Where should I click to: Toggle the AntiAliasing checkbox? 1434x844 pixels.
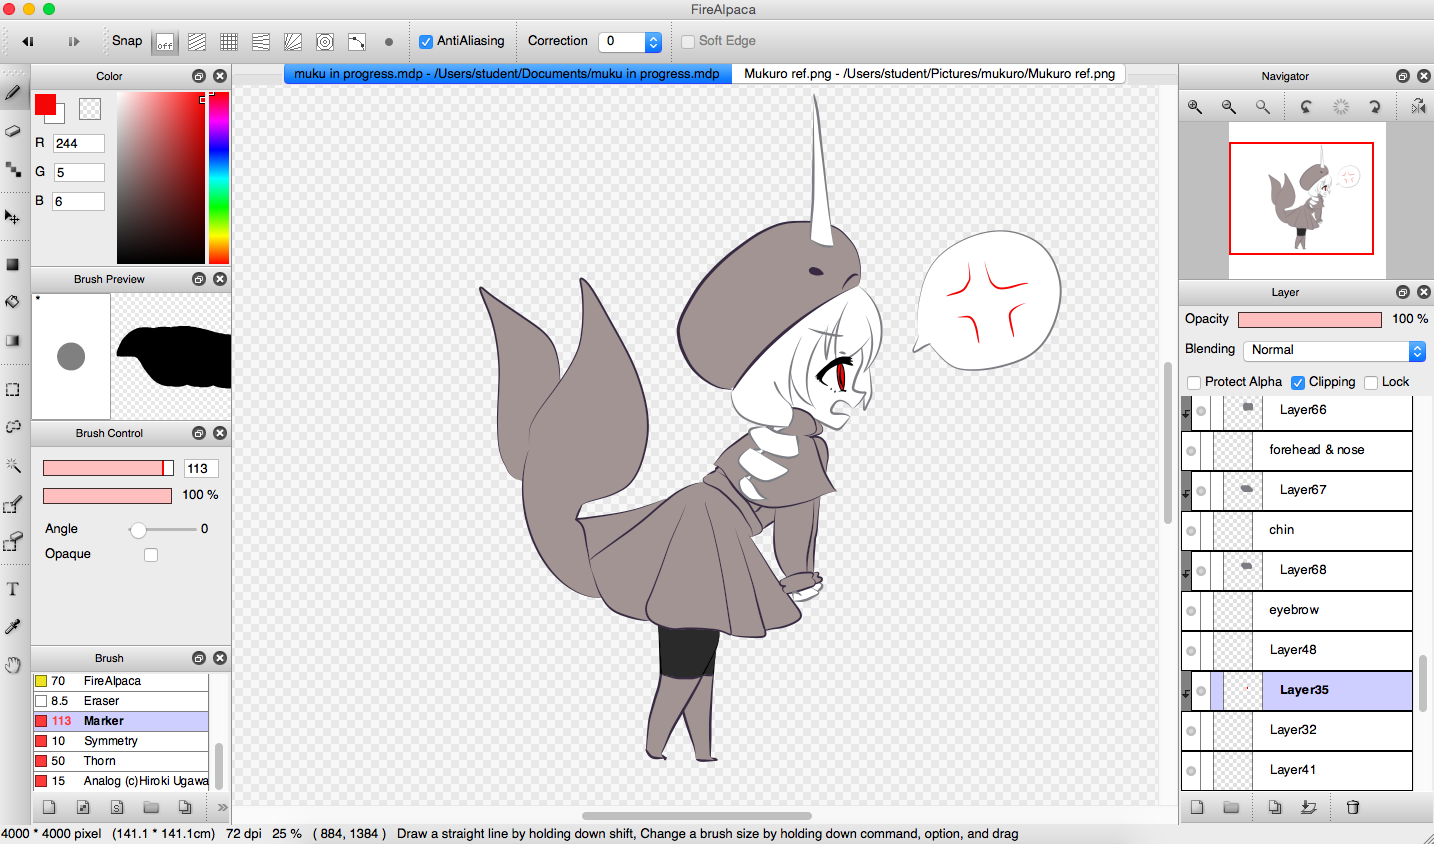tap(426, 42)
